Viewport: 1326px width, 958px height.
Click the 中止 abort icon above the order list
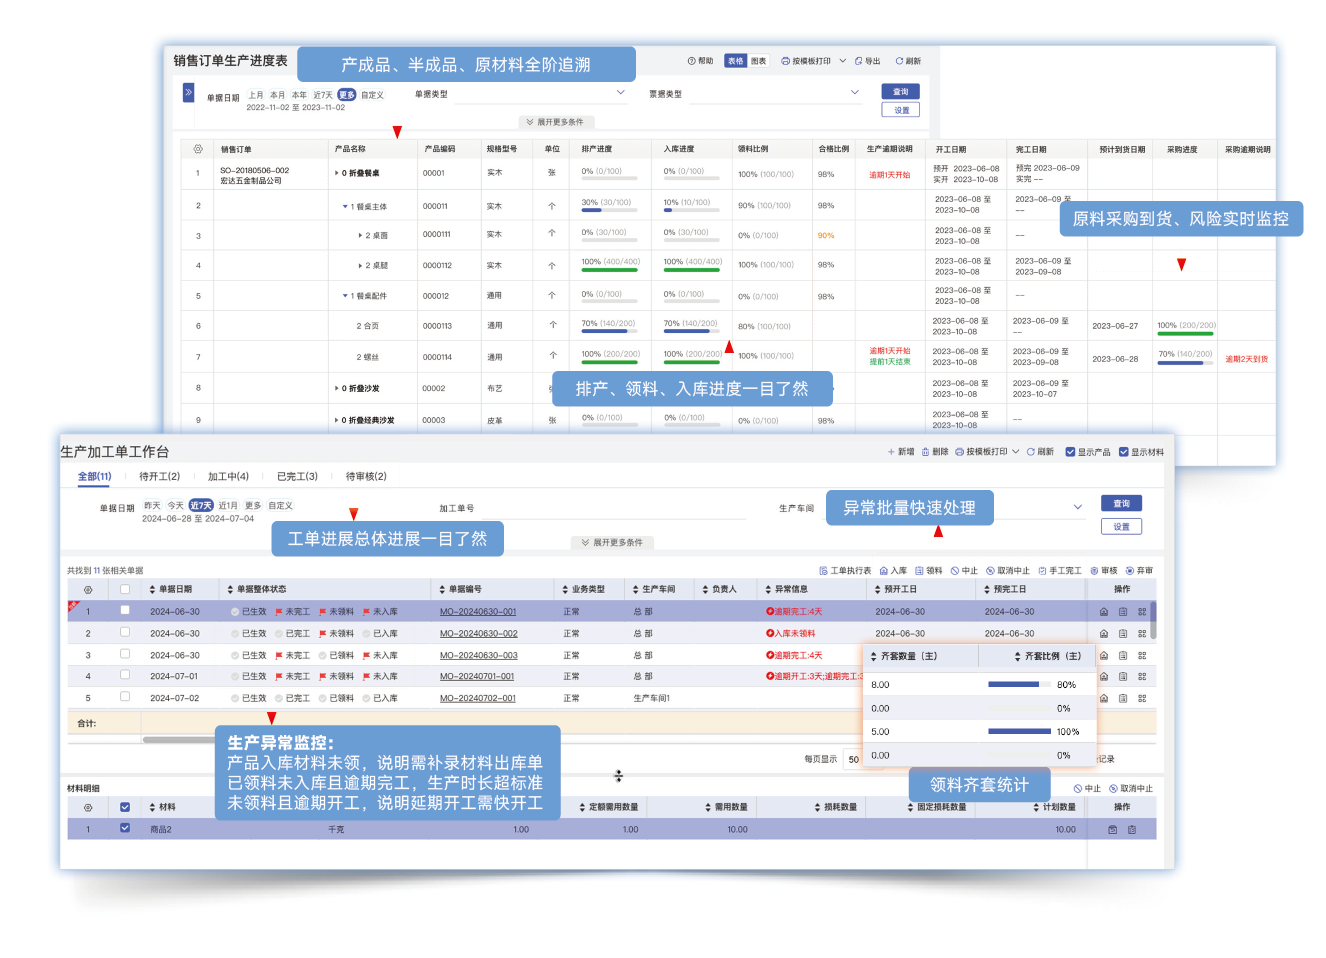[x=965, y=570]
